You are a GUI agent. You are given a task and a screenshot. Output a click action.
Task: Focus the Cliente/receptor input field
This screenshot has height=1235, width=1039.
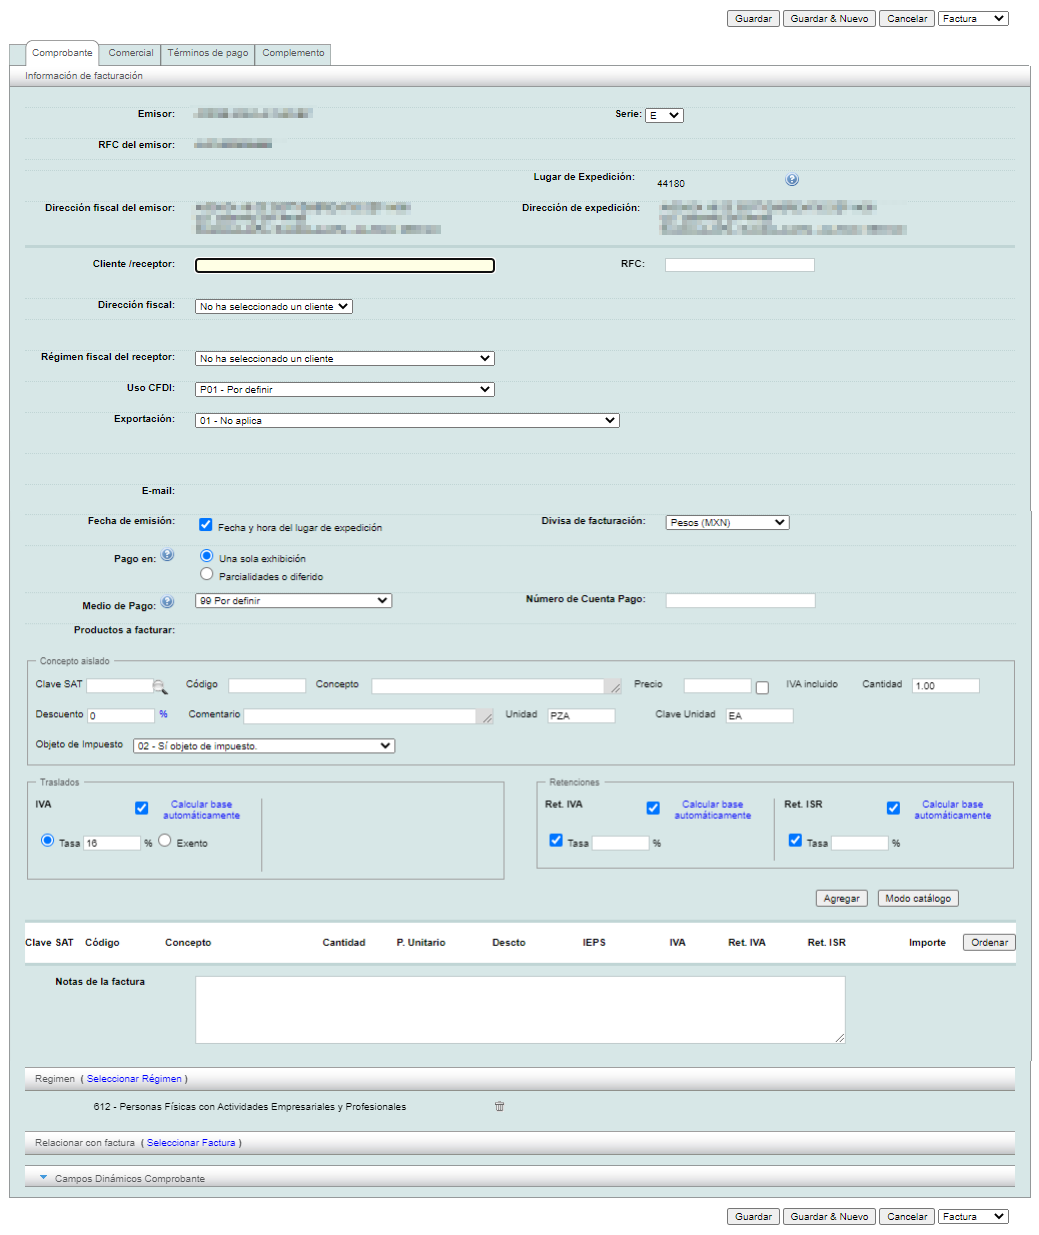[x=344, y=266]
